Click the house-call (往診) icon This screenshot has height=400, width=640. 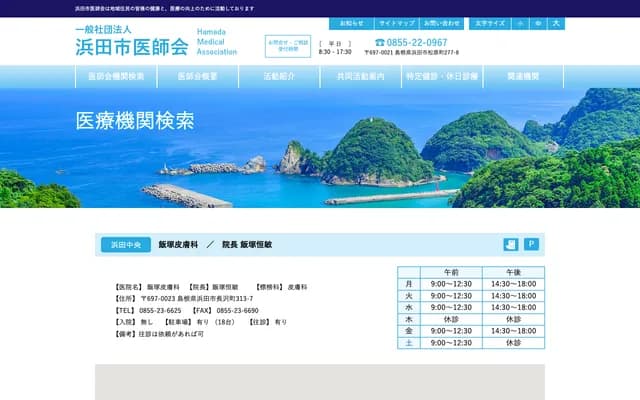[x=511, y=244]
